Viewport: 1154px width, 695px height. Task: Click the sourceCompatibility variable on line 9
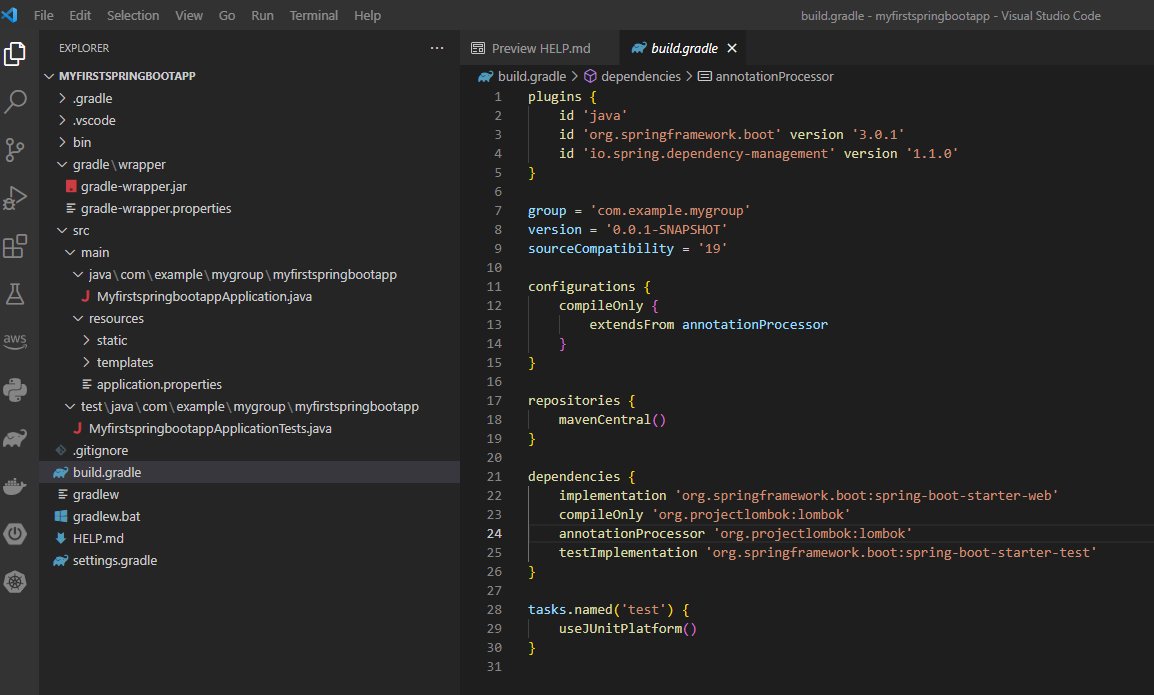tap(601, 248)
